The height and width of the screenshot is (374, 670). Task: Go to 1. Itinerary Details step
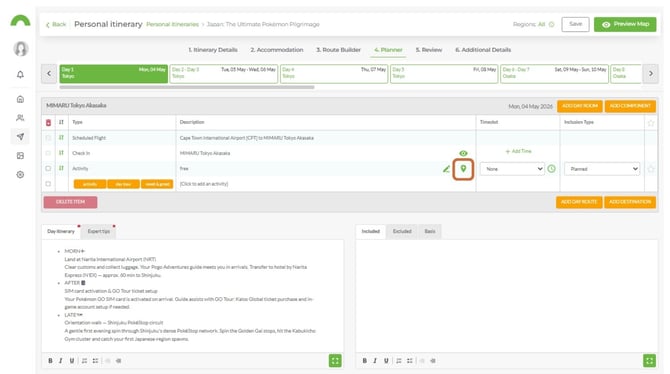point(213,50)
